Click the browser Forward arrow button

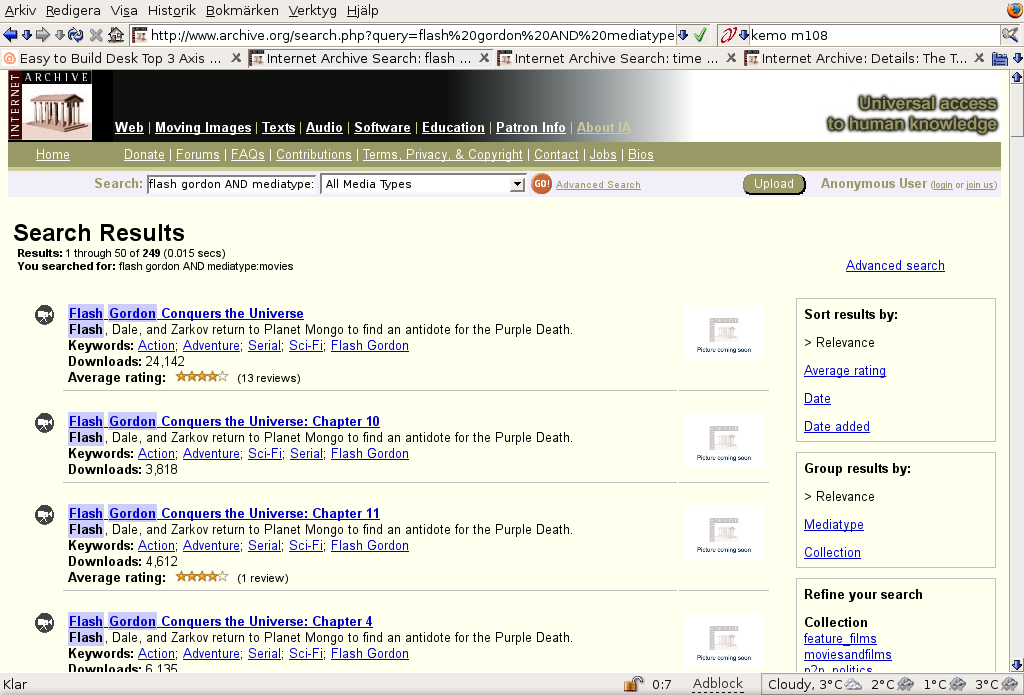[x=43, y=35]
